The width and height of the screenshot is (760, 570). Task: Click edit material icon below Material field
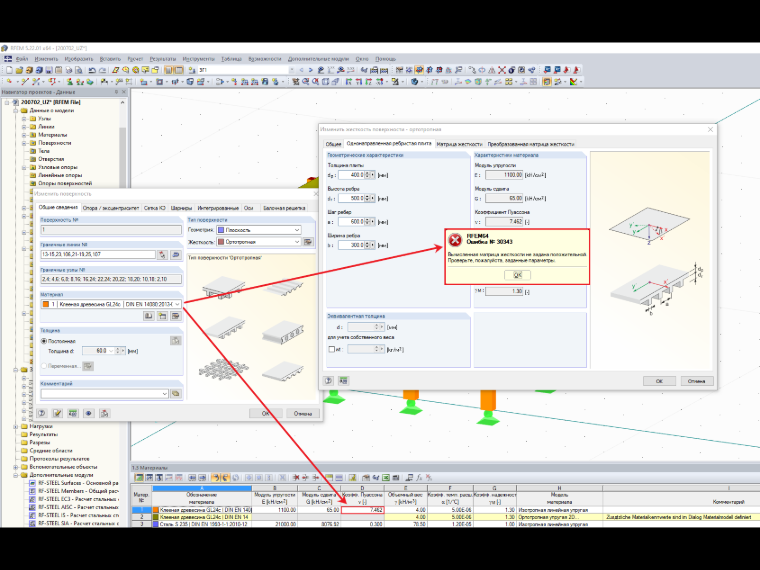(176, 316)
